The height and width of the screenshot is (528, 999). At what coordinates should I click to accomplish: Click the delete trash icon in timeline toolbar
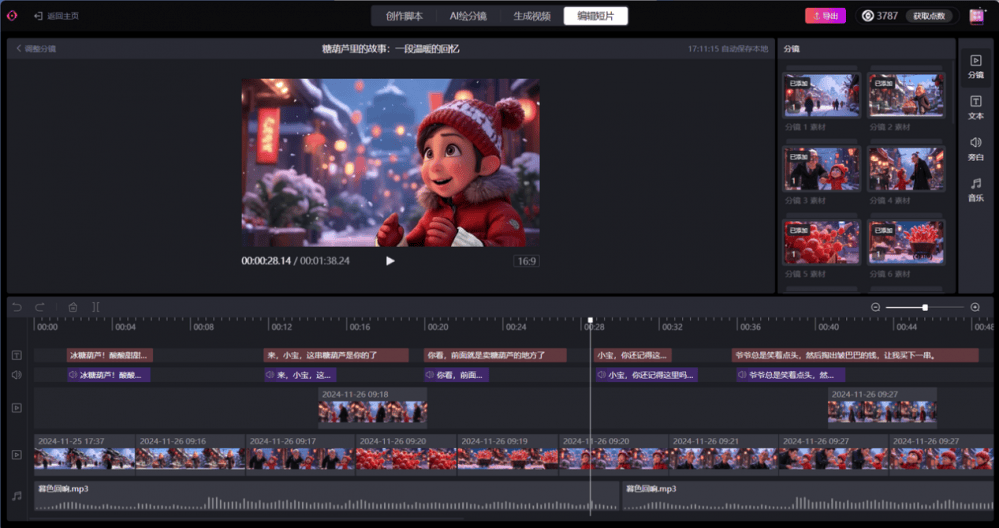click(x=73, y=307)
